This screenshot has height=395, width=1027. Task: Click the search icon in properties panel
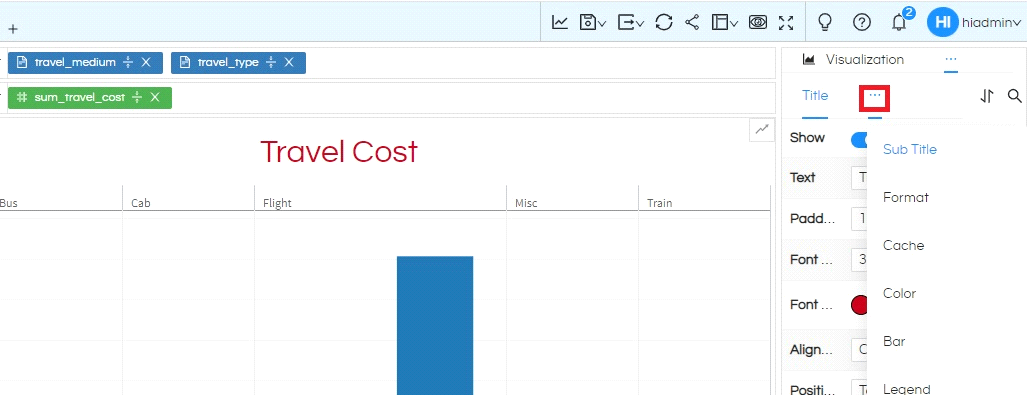click(x=1015, y=96)
